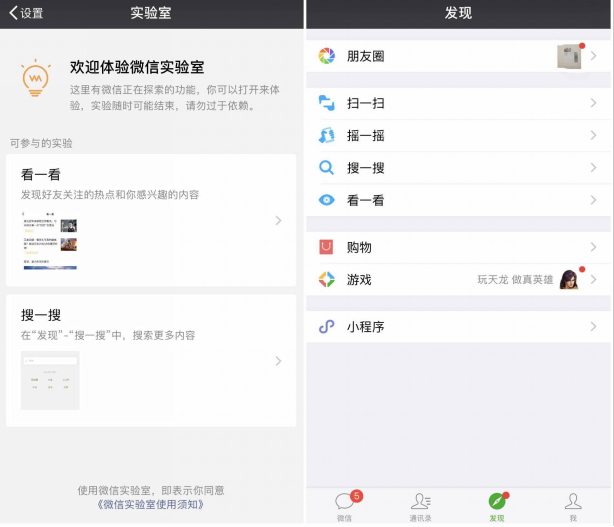Open the 看一看 experiment card title
Screen dimensions: 614x527
(41, 175)
